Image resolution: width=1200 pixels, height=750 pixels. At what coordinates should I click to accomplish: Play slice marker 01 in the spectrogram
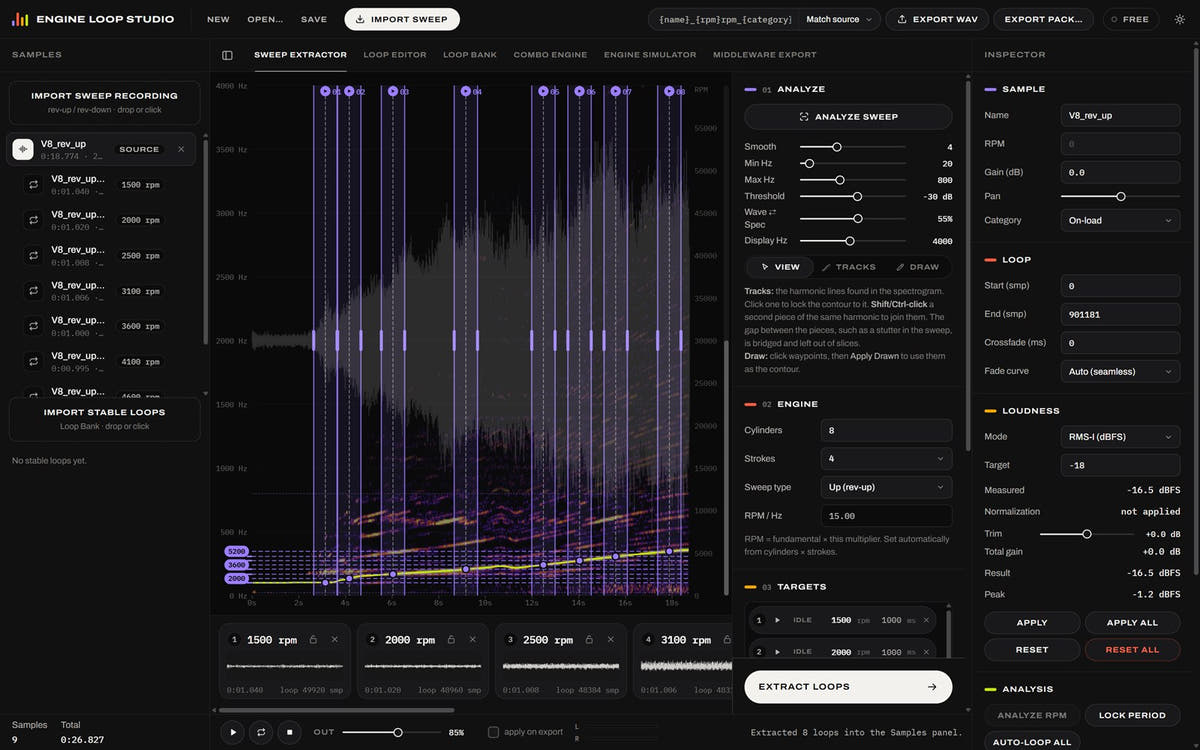point(325,91)
